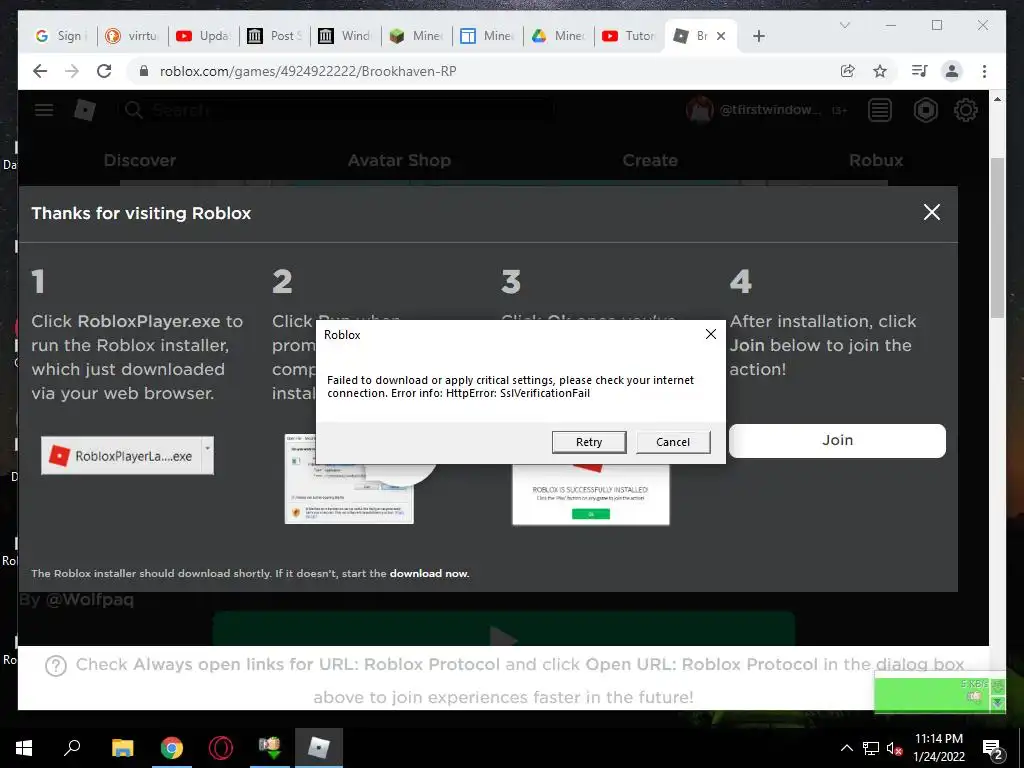This screenshot has width=1024, height=768.
Task: Switch to the Google Drive Mine tab
Action: [558, 36]
